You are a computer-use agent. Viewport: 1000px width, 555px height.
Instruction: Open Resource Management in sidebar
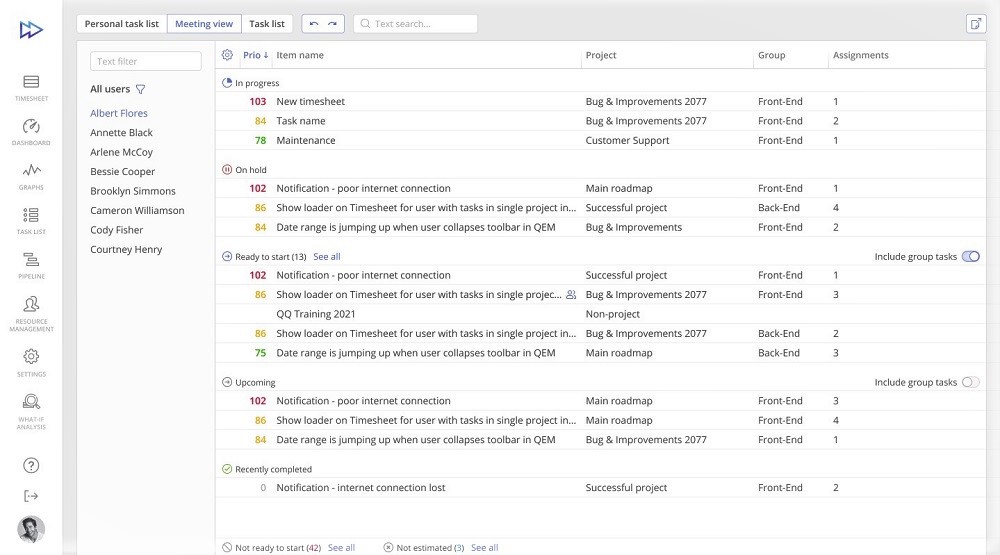click(31, 304)
